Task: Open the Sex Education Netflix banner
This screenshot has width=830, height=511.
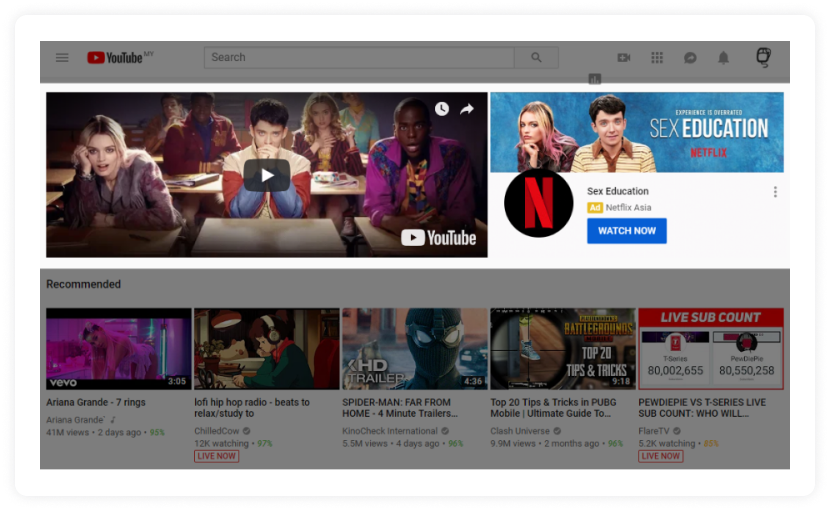Action: click(637, 132)
